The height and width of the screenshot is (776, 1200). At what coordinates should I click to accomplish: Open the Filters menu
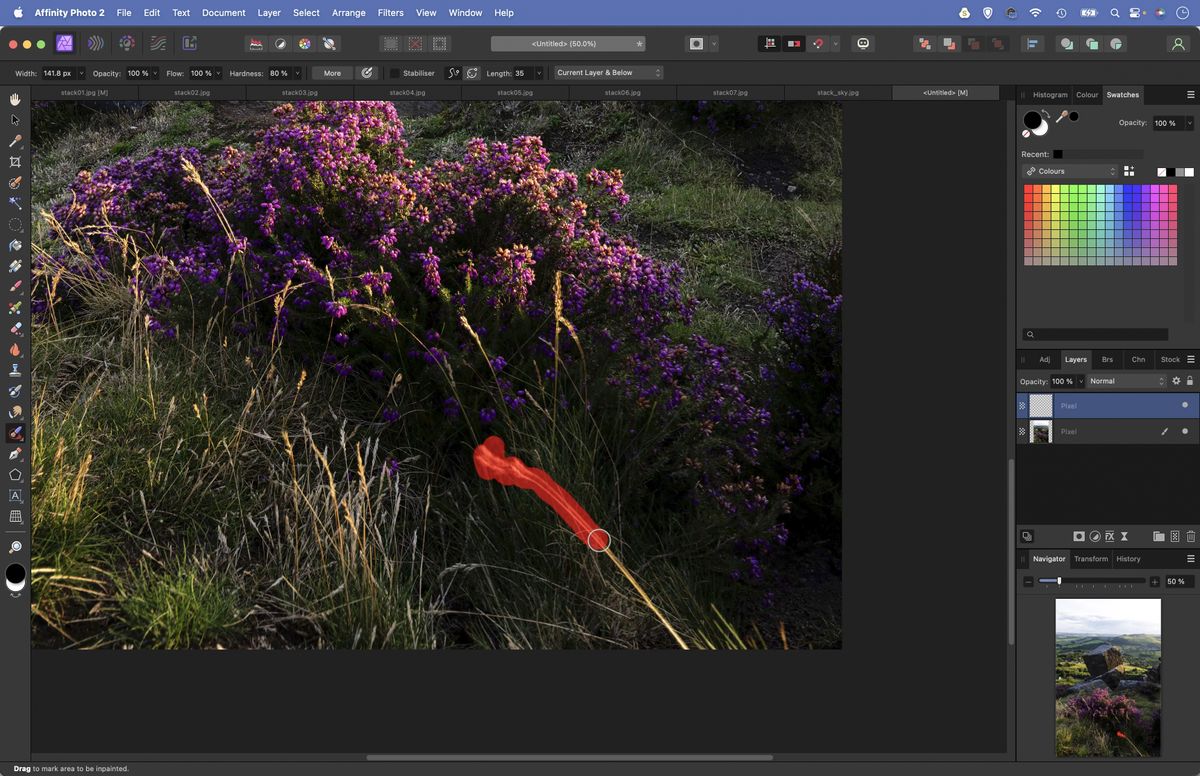[390, 13]
